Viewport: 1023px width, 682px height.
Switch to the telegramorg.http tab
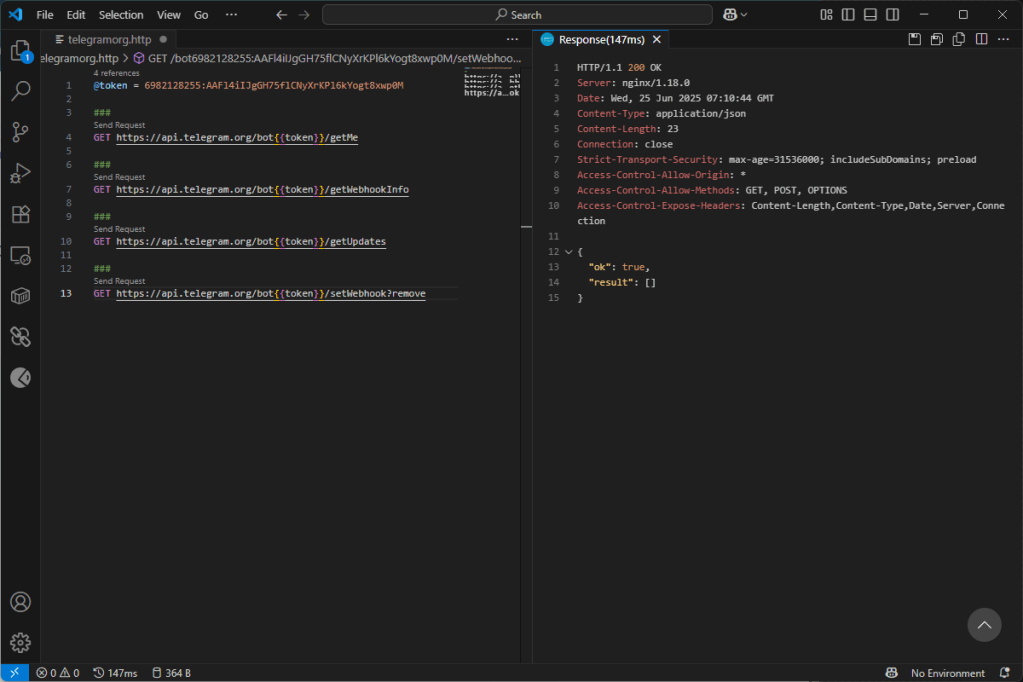[x=108, y=39]
